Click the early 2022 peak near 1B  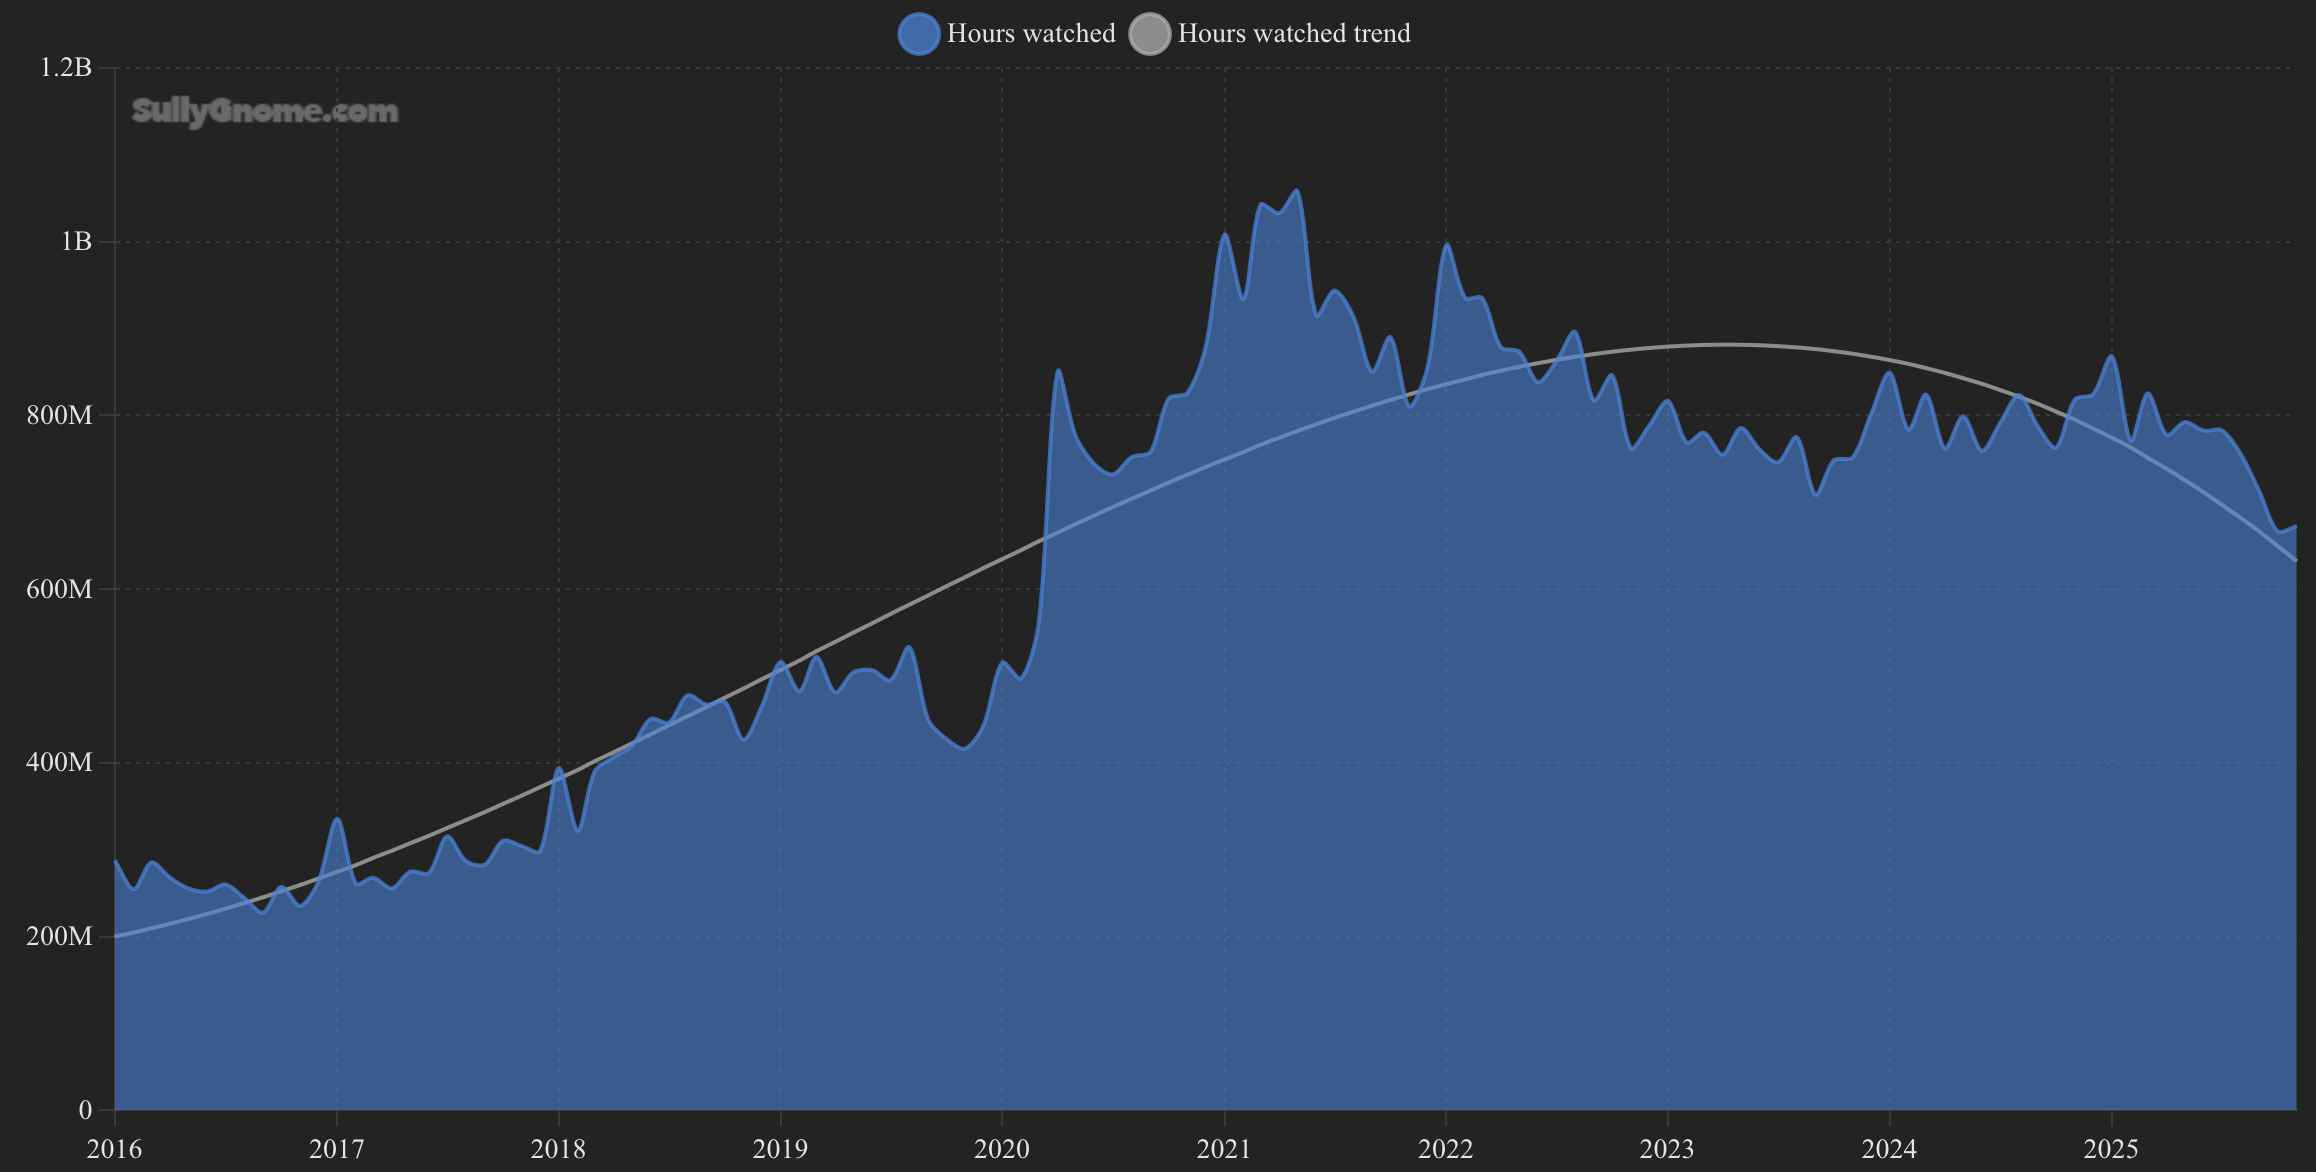point(1446,245)
